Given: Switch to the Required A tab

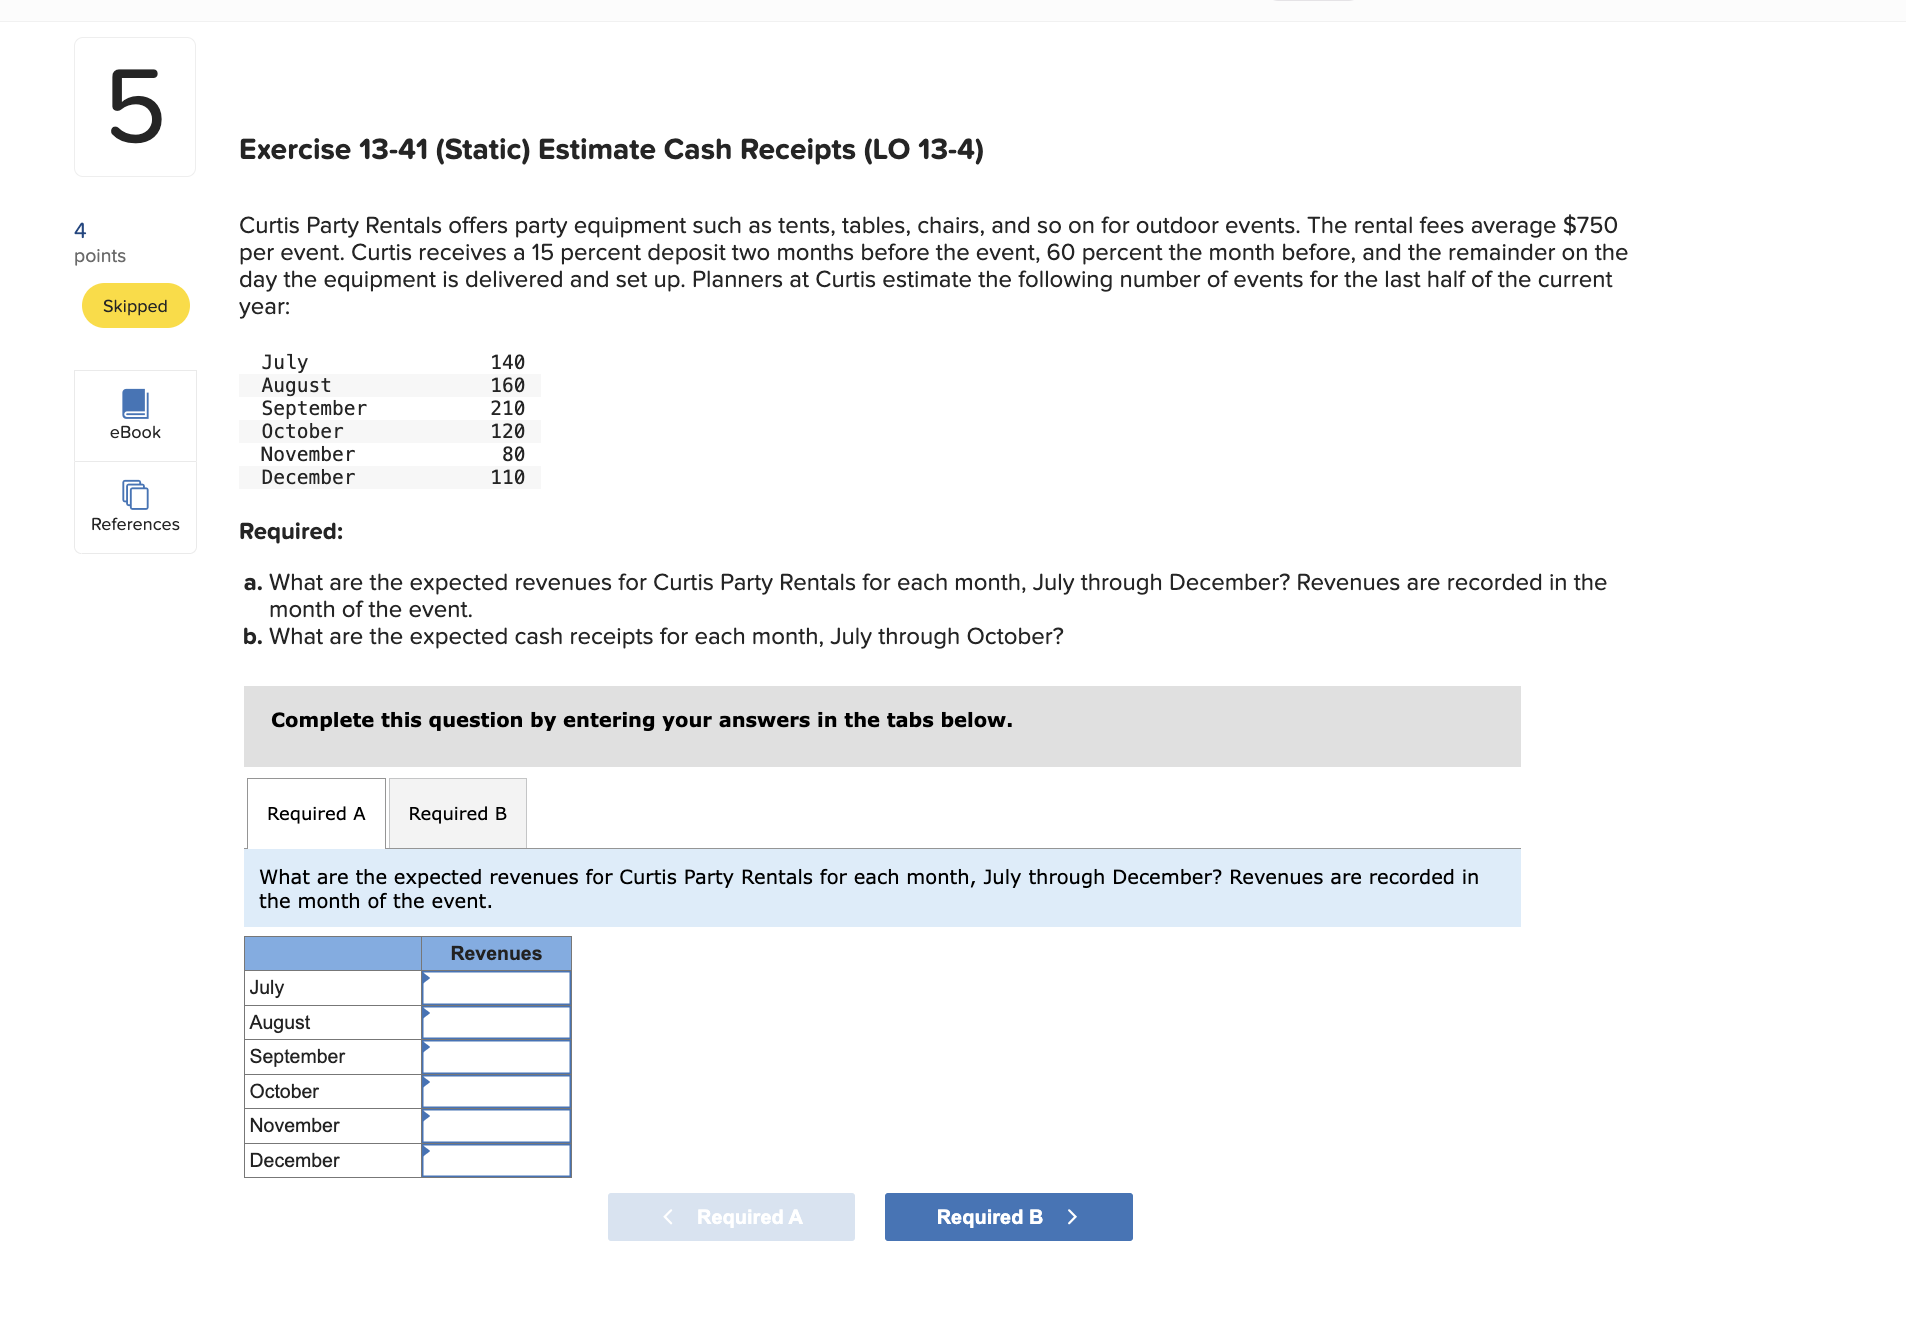Looking at the screenshot, I should 315,813.
